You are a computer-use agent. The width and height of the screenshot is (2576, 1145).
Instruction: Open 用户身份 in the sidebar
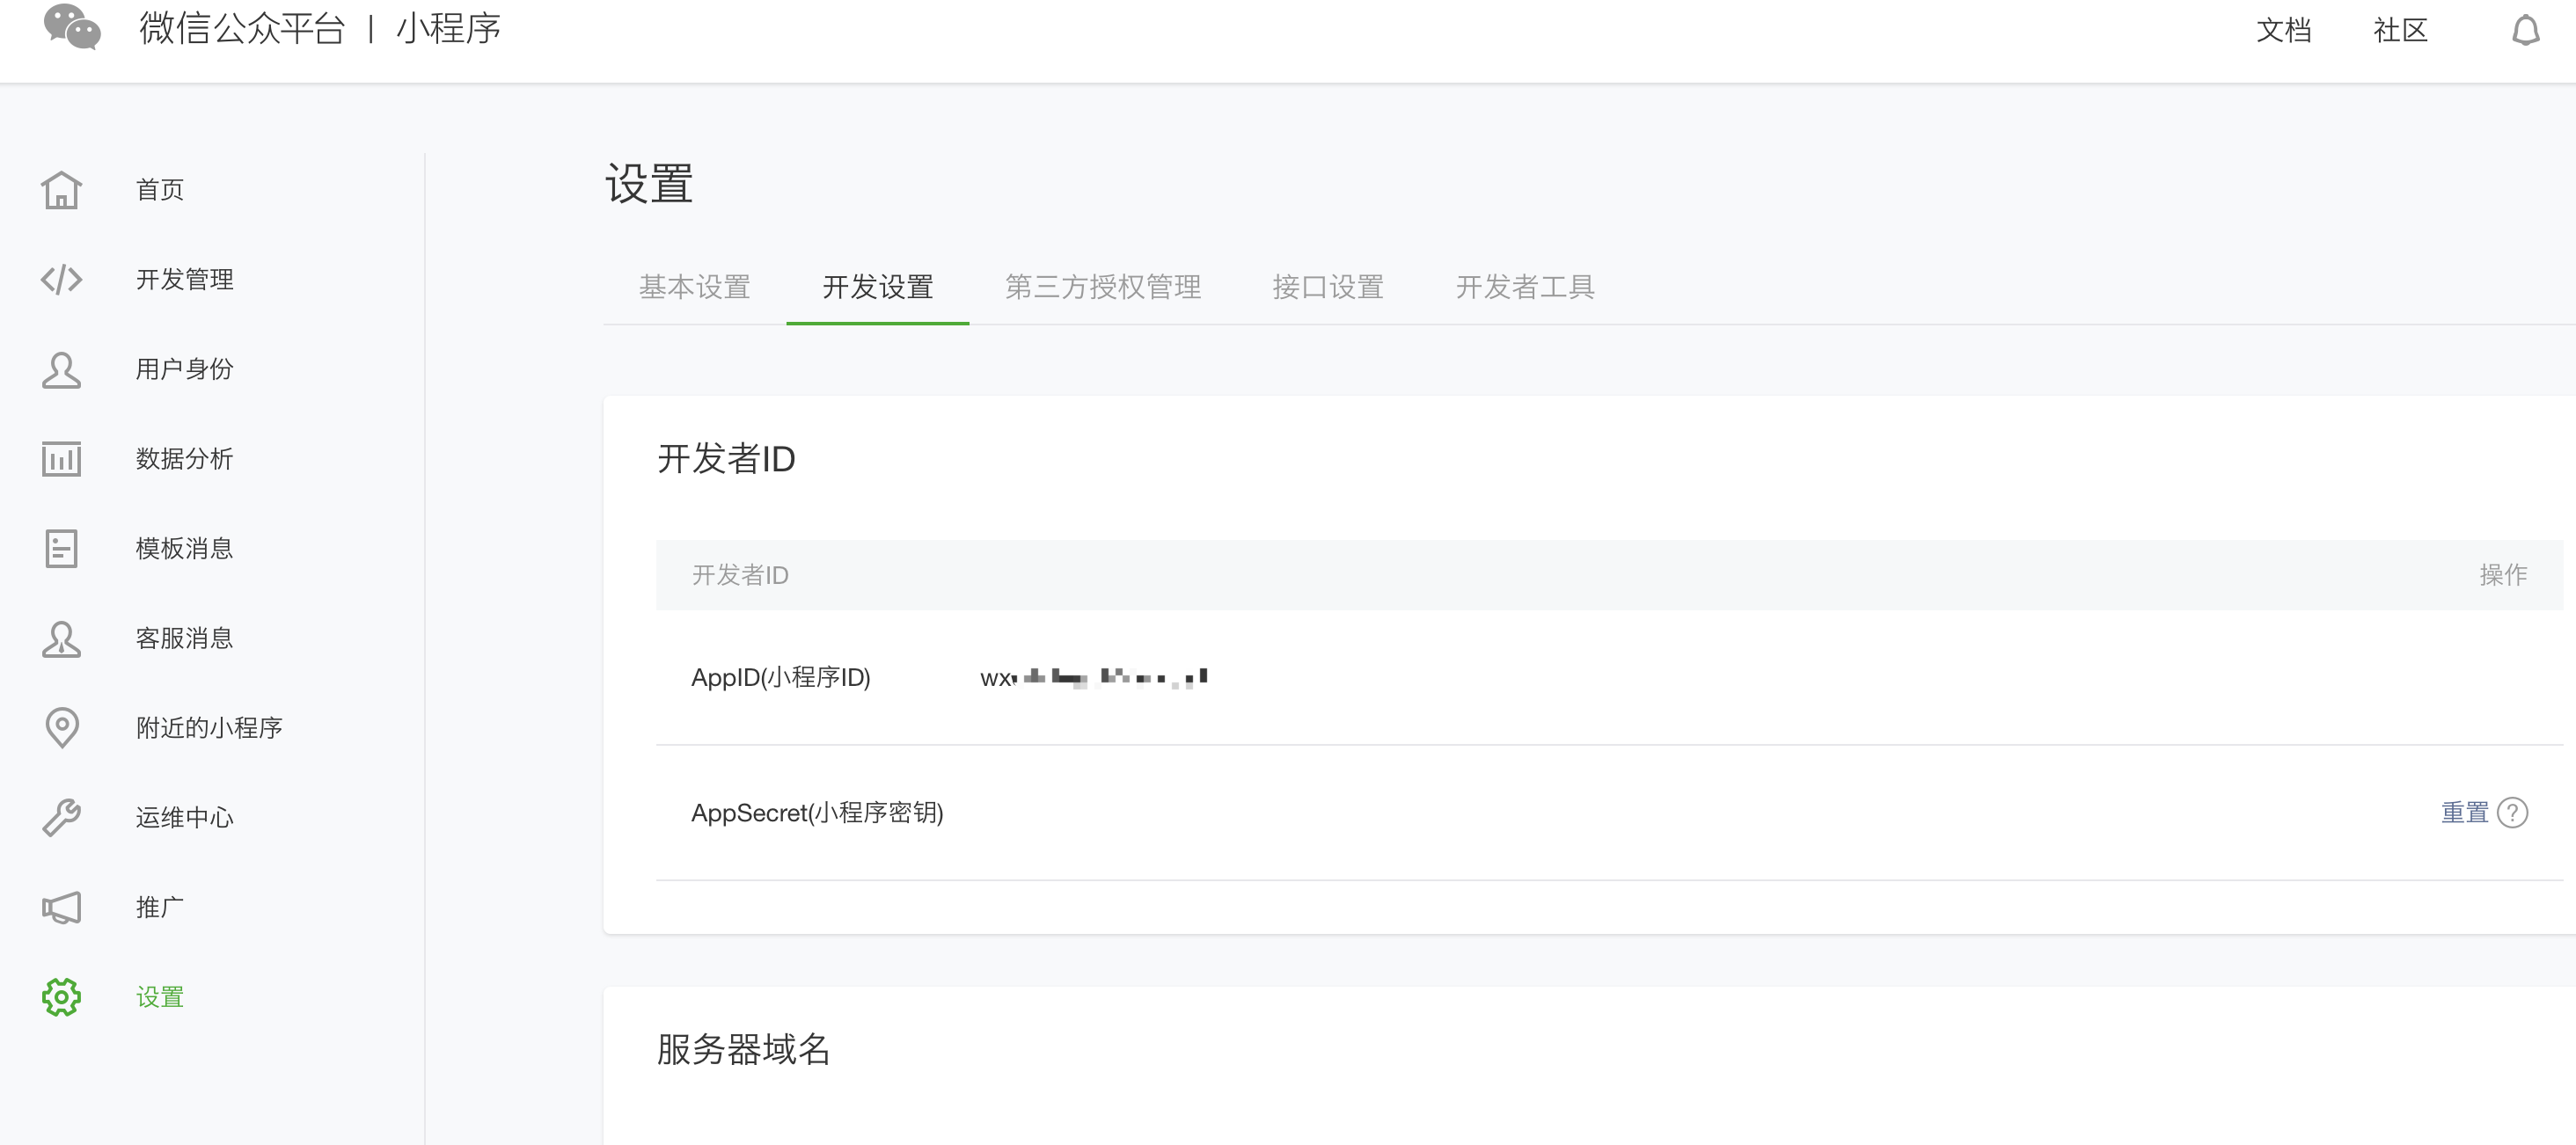[x=184, y=369]
